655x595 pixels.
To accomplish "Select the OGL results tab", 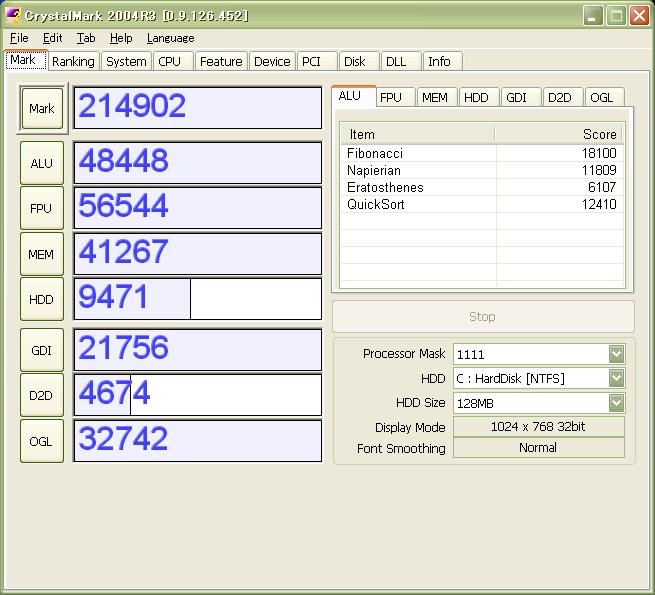I will click(601, 97).
